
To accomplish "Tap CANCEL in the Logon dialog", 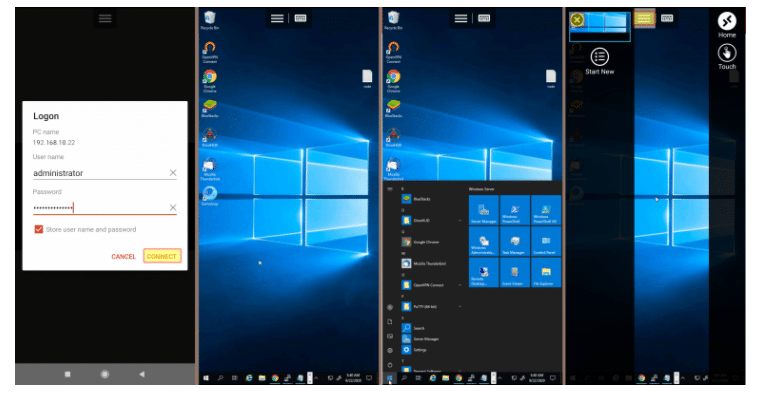I will (x=123, y=257).
